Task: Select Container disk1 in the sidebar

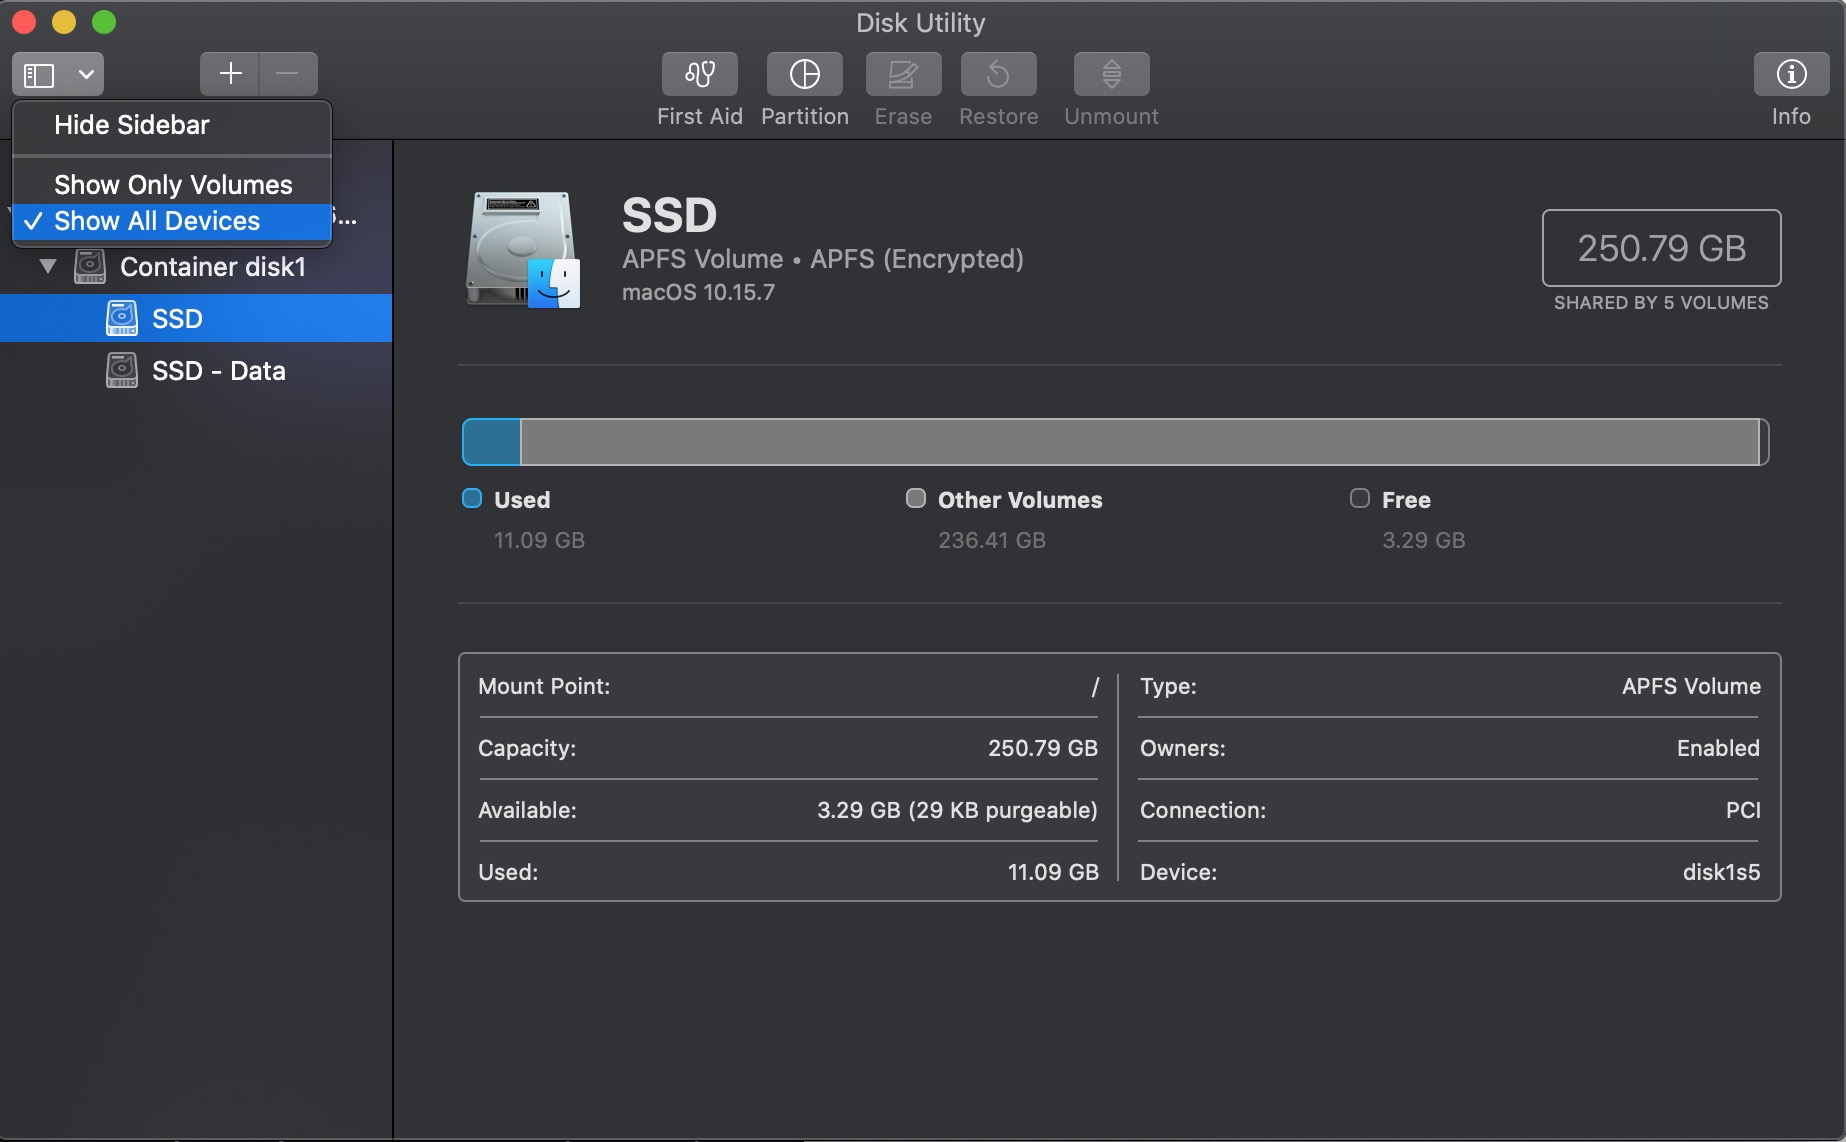Action: click(196, 267)
